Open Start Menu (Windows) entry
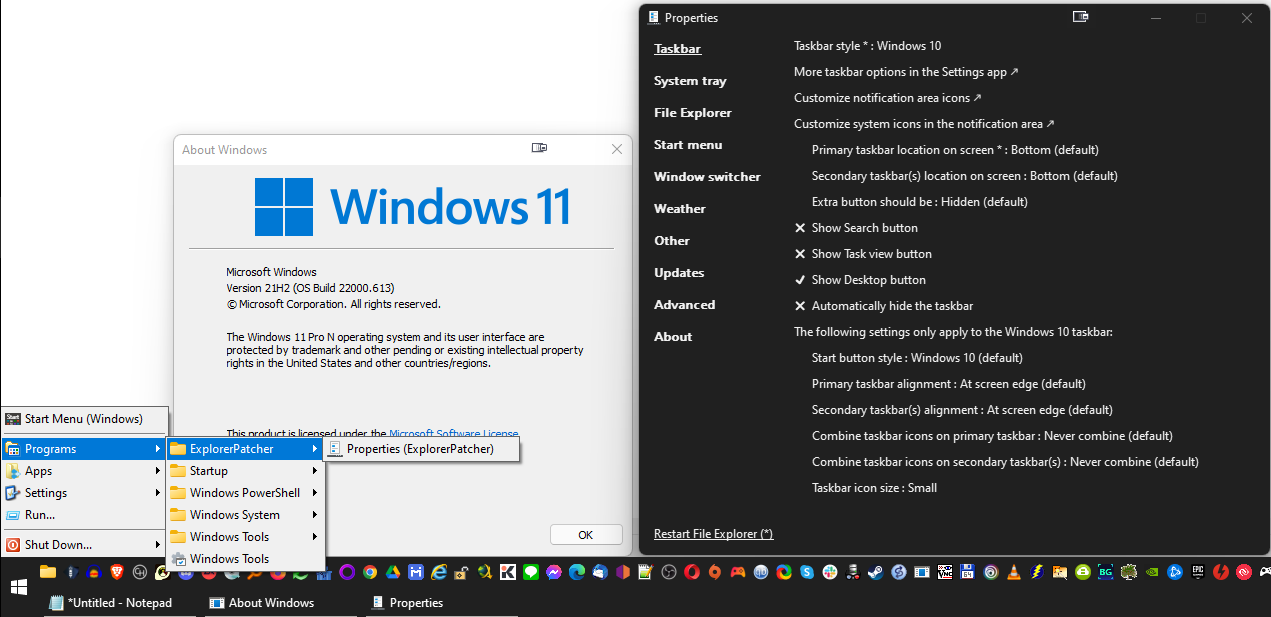Image resolution: width=1271 pixels, height=617 pixels. (85, 419)
